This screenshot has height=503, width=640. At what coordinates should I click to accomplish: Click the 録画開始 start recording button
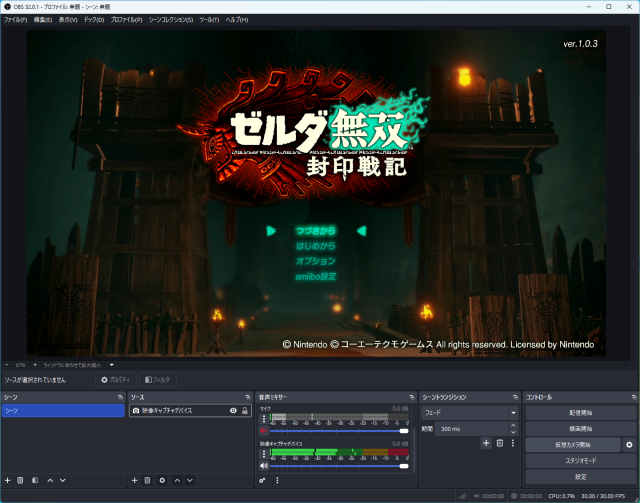pos(580,428)
